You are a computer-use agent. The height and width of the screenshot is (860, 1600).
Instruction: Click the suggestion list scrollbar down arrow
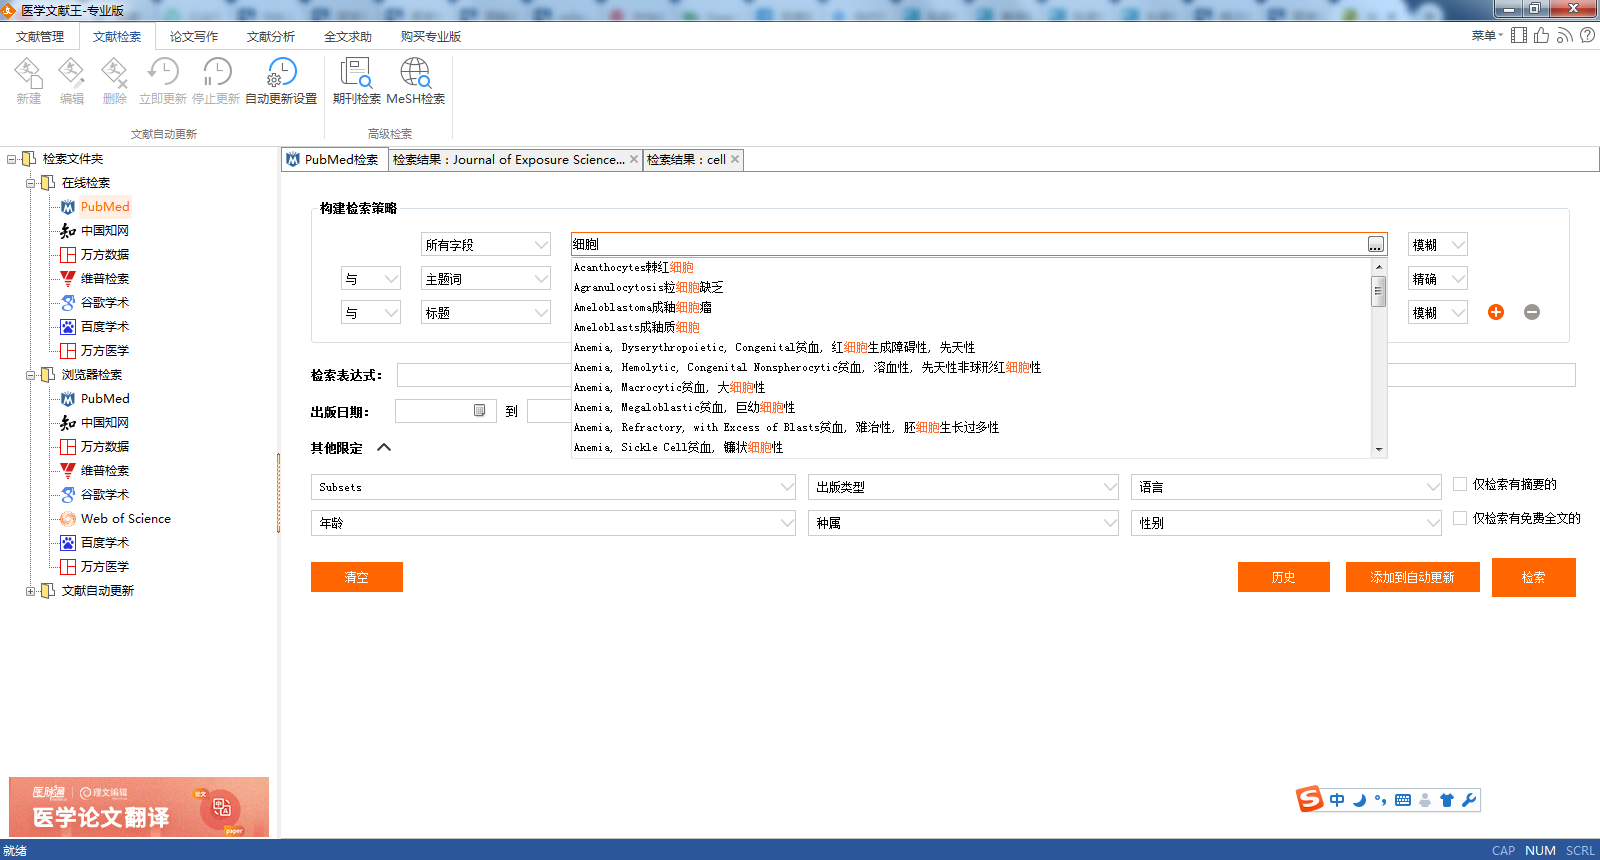point(1379,450)
